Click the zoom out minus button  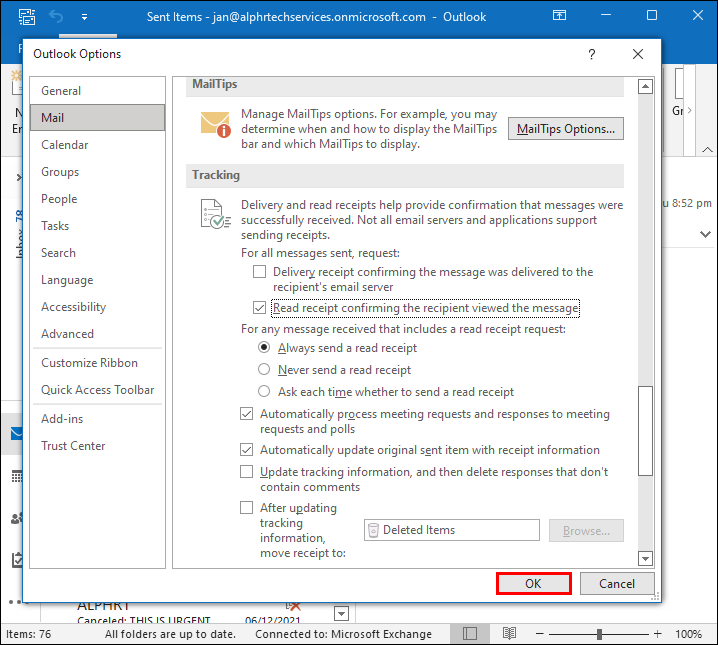[x=539, y=634]
